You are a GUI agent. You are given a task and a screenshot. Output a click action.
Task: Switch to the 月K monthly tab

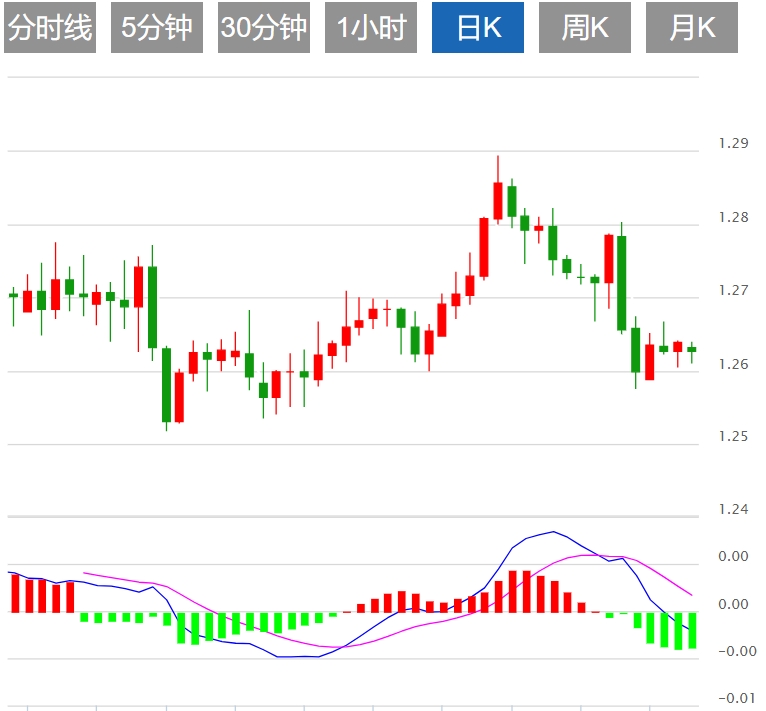click(x=692, y=27)
